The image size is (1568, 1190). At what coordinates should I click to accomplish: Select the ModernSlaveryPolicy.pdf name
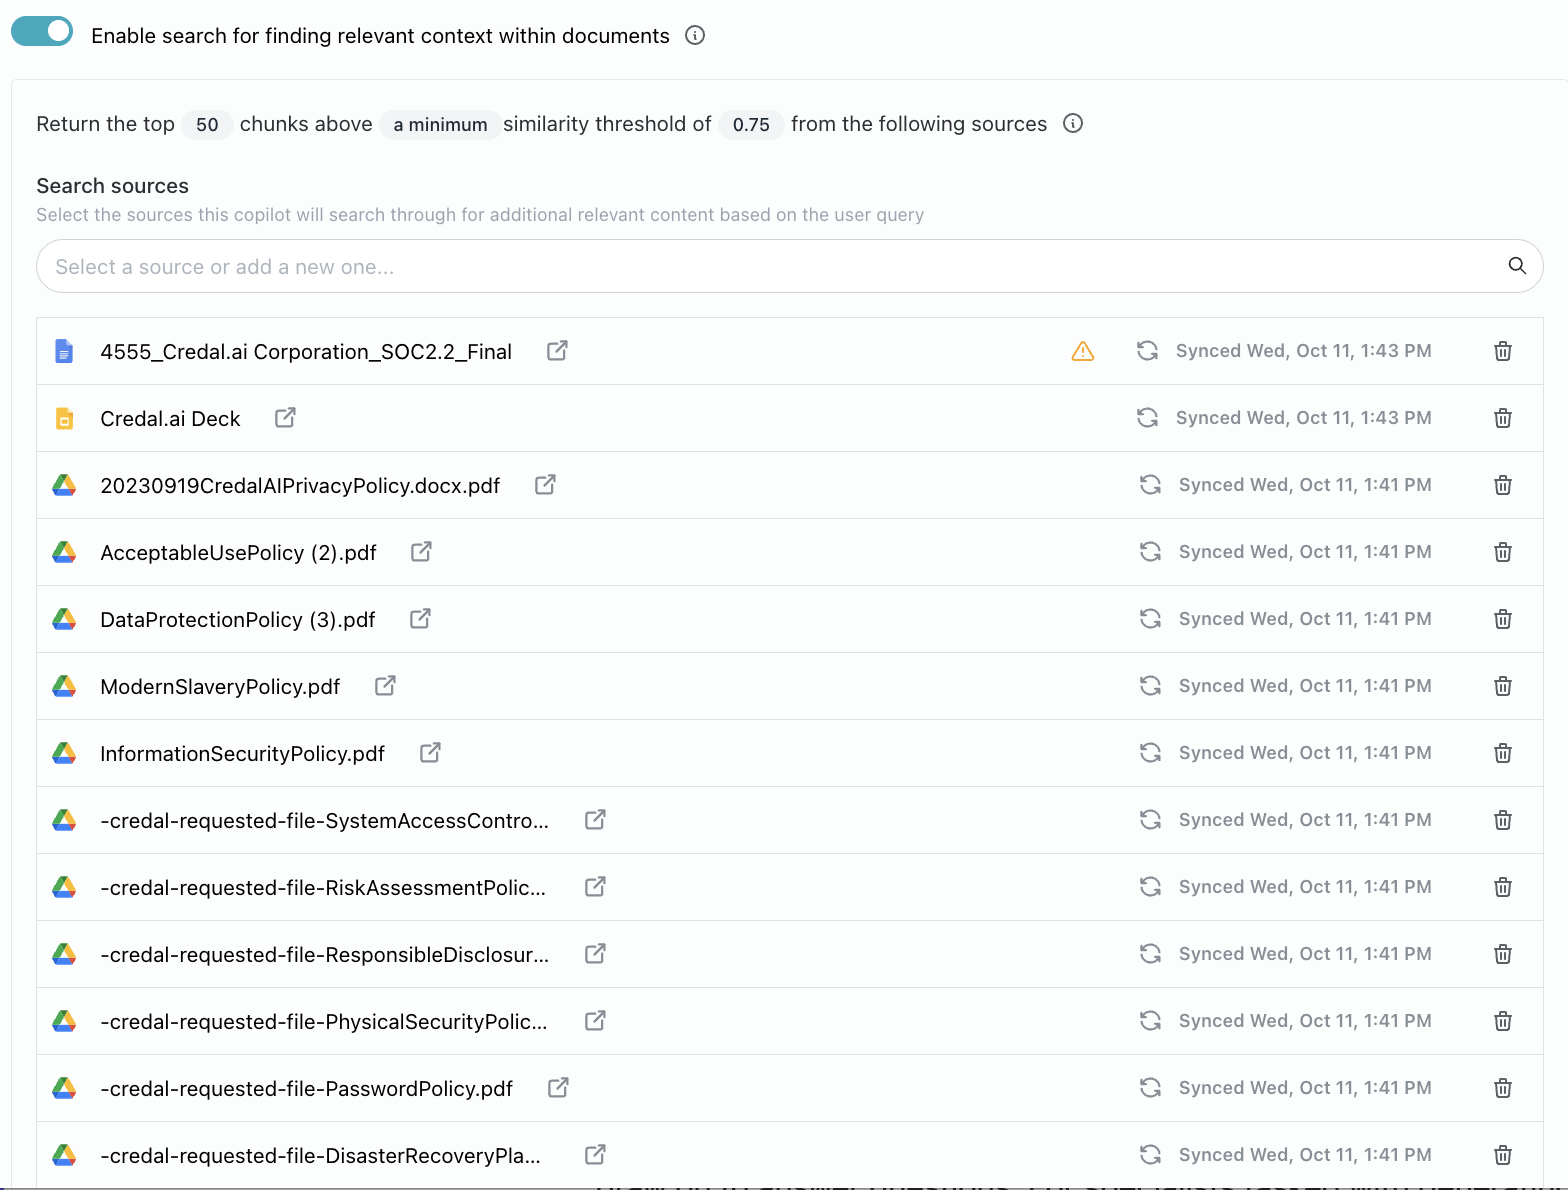pos(220,687)
